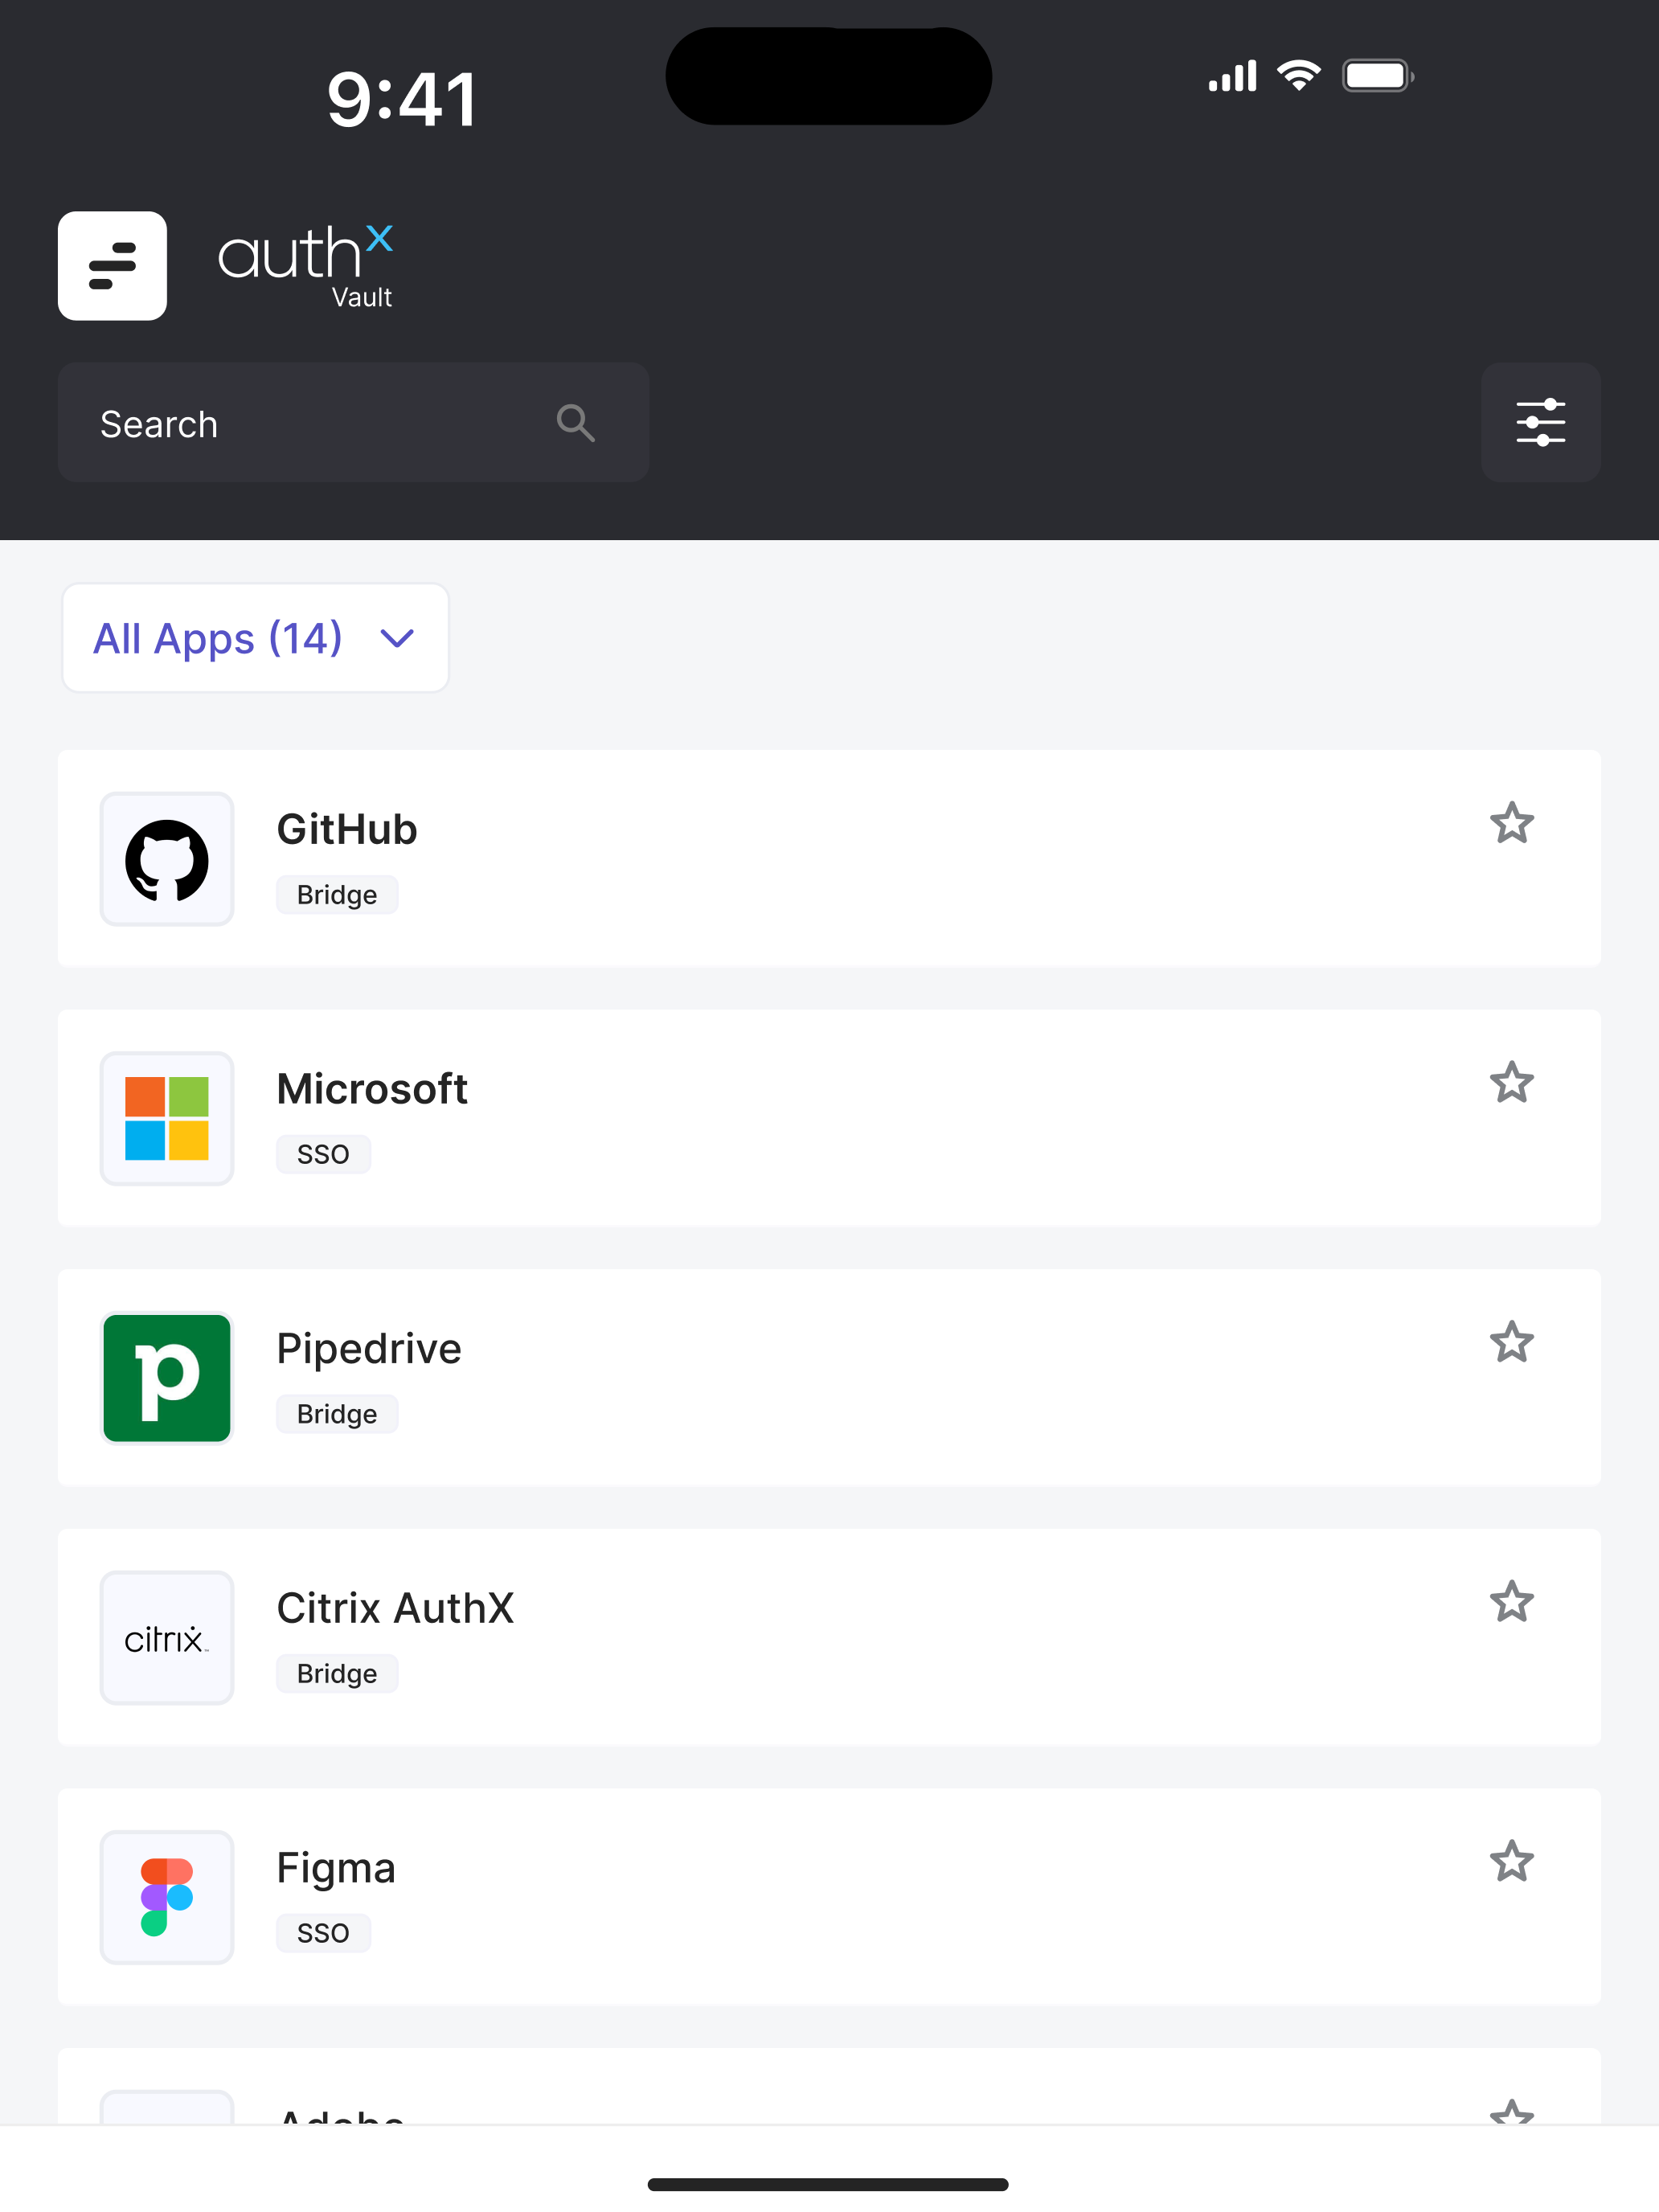Click Figma's SSO tag

pyautogui.click(x=323, y=1933)
